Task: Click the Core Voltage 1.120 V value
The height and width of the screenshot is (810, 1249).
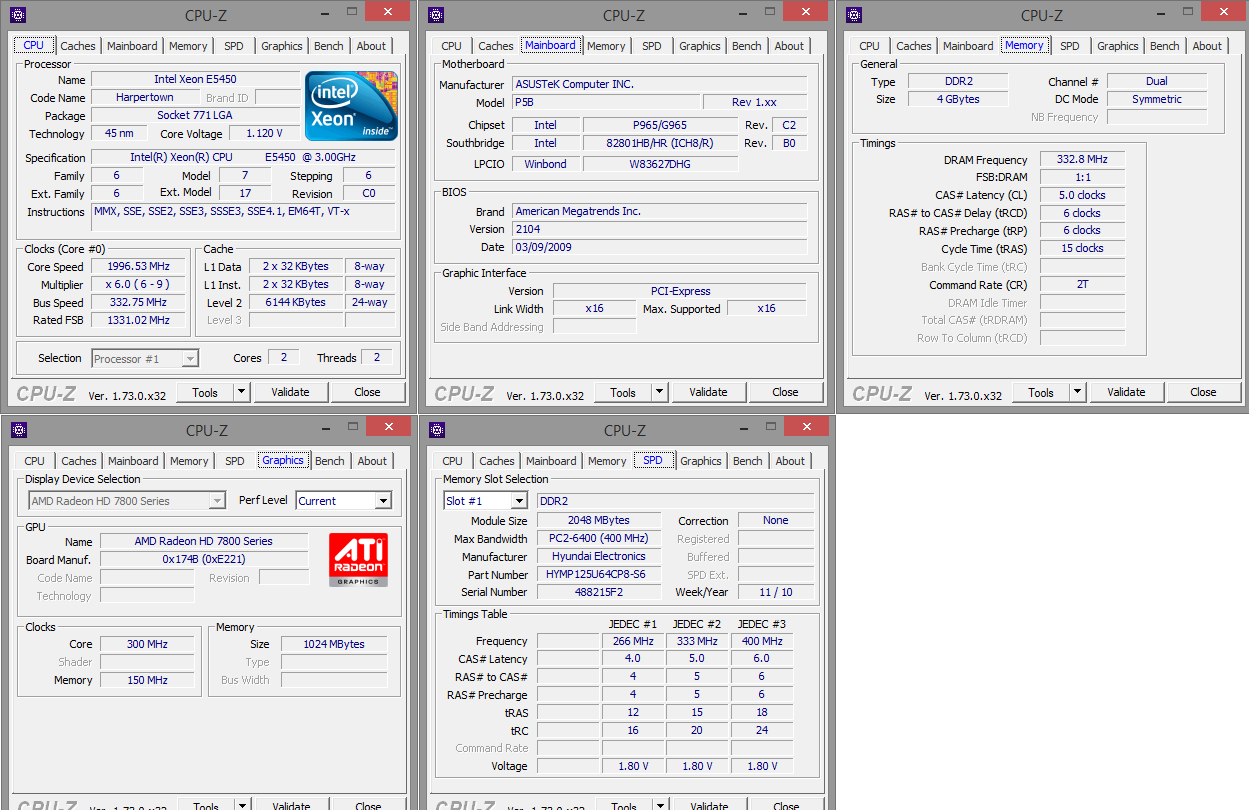Action: pyautogui.click(x=264, y=133)
